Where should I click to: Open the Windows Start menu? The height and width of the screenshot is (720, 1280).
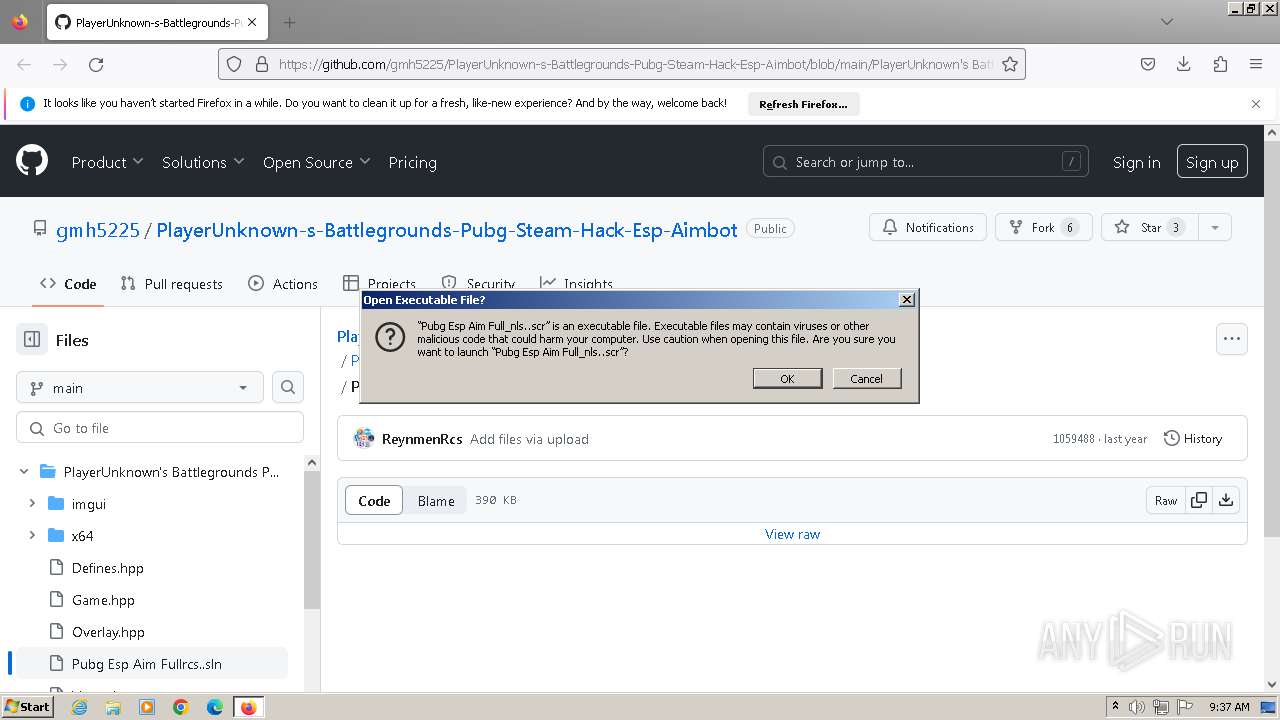[27, 707]
